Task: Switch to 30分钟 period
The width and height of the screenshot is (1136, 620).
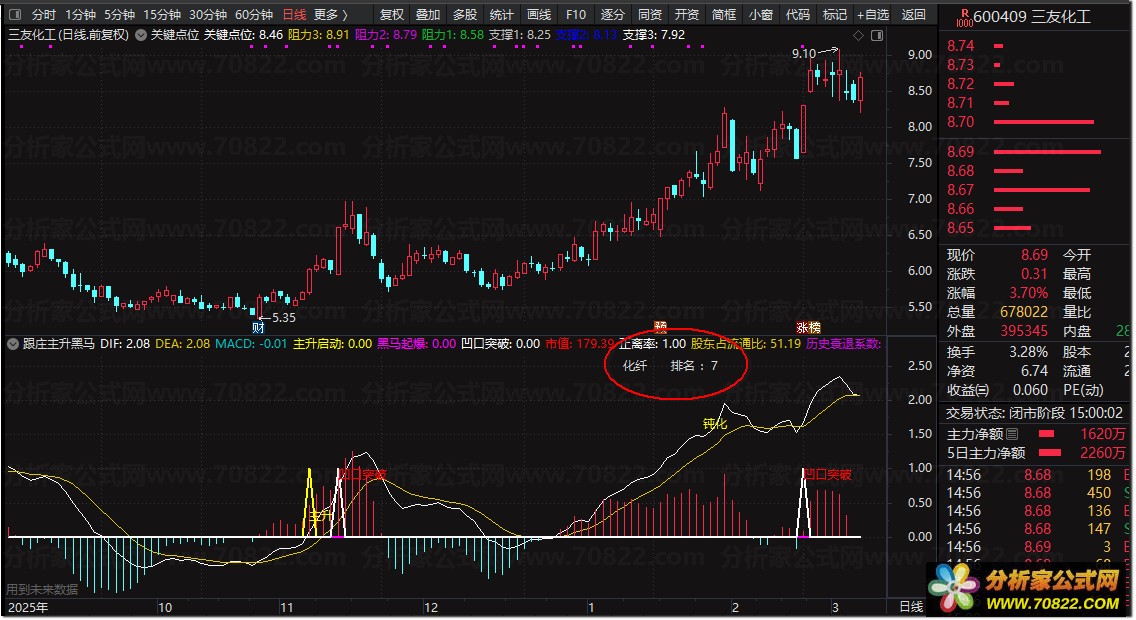Action: coord(208,14)
